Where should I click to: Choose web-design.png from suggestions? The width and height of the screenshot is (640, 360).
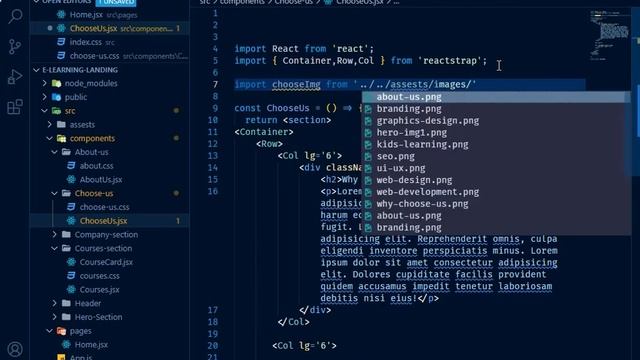click(x=496, y=180)
